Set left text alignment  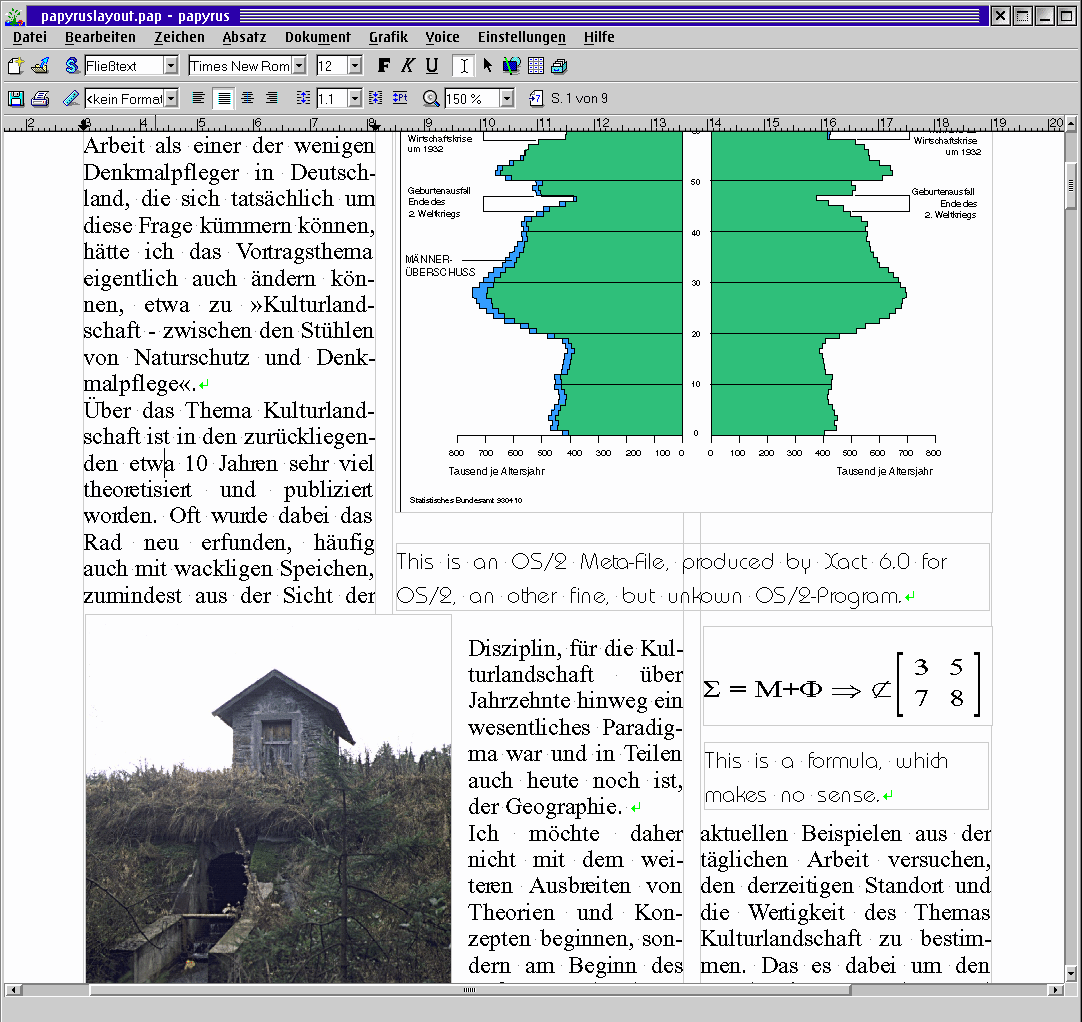click(x=199, y=98)
